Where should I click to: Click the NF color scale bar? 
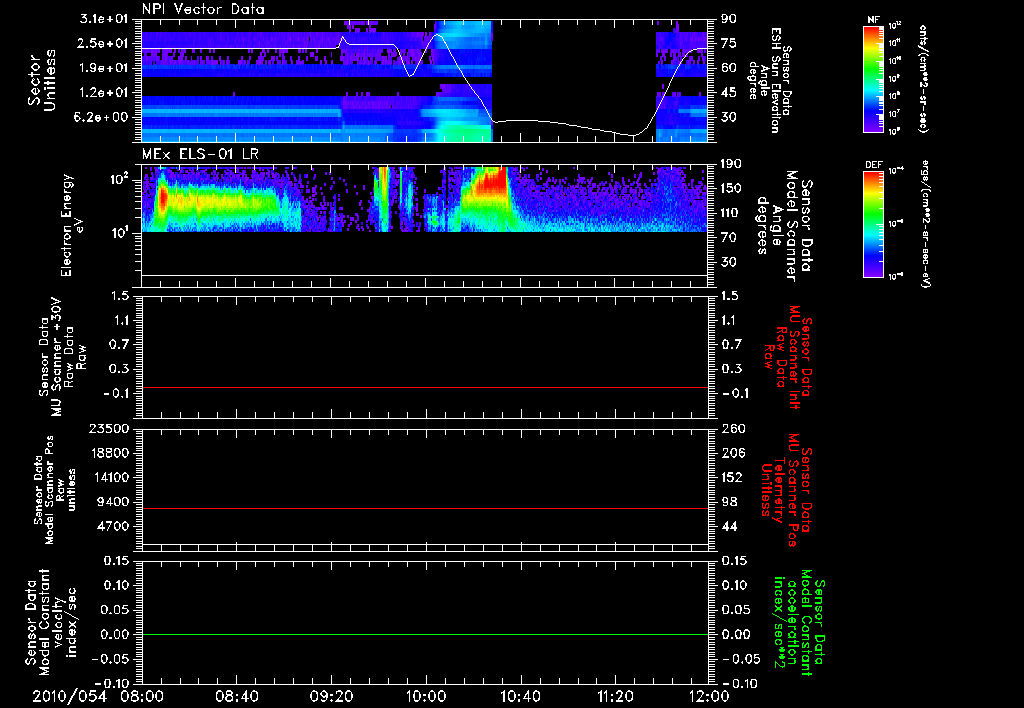[x=873, y=78]
